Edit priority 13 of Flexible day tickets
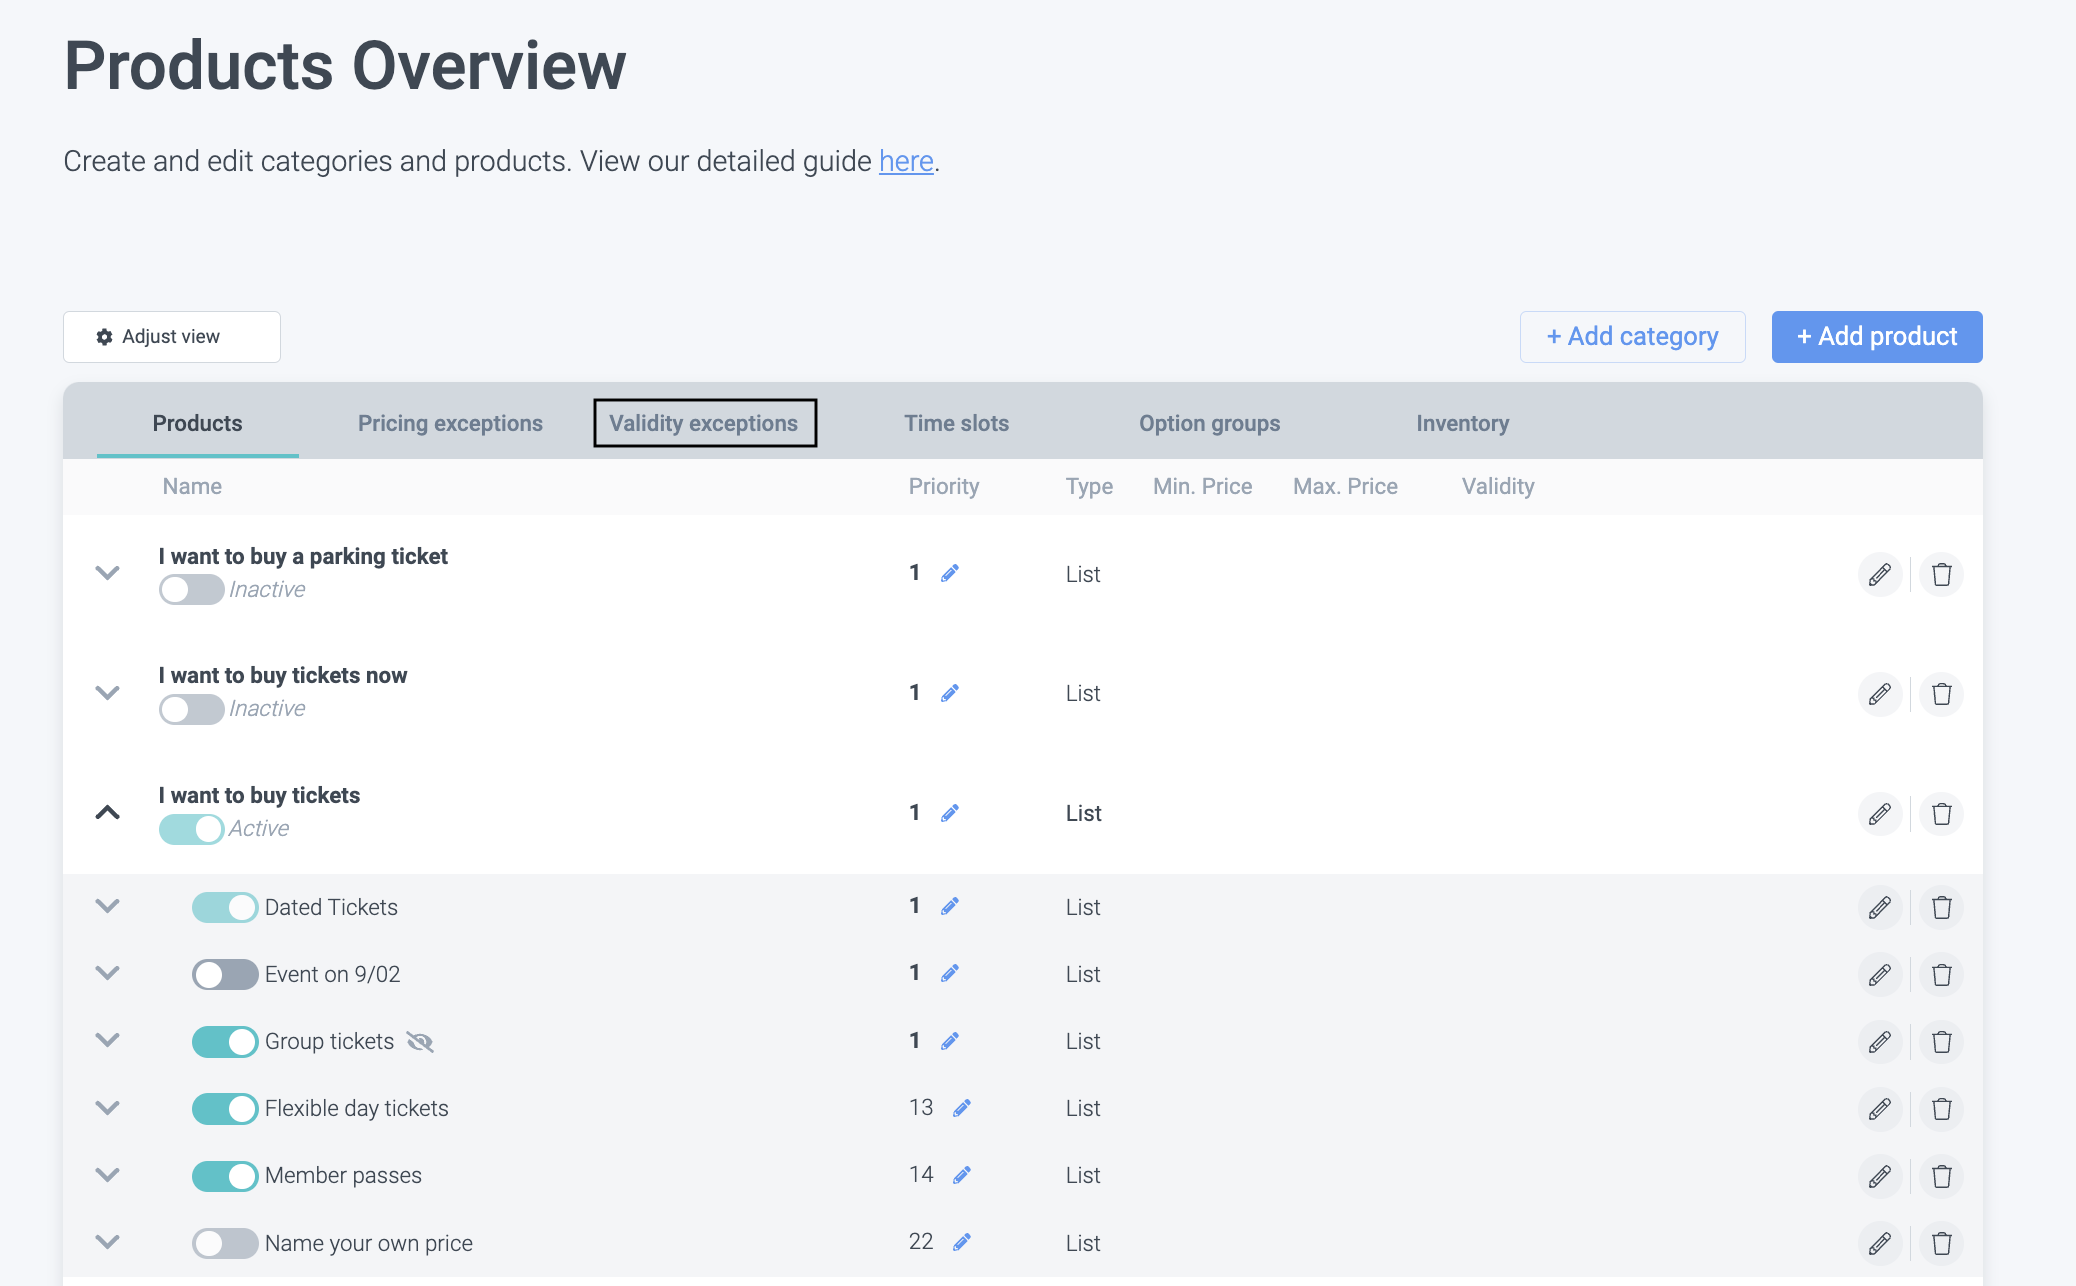Screen dimensions: 2076x1286 tap(962, 1108)
